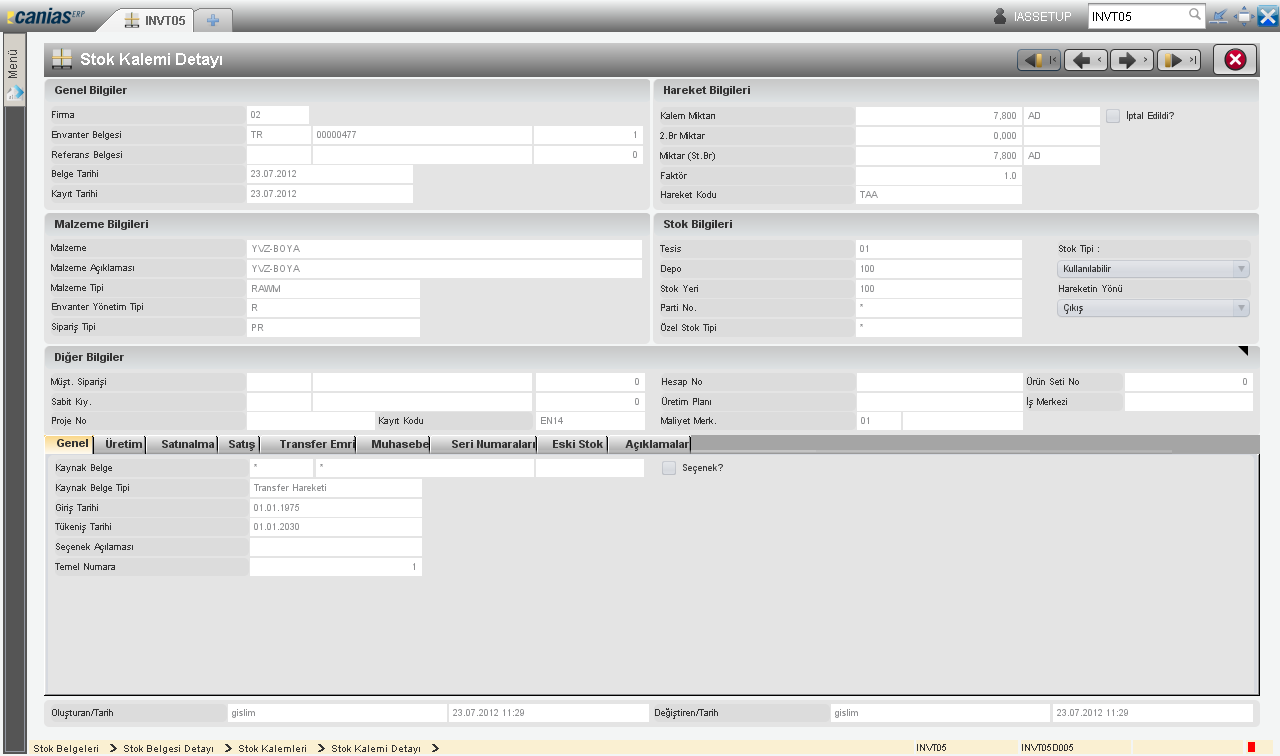
Task: Click INVT05D005 in the status bar
Action: point(1047,748)
